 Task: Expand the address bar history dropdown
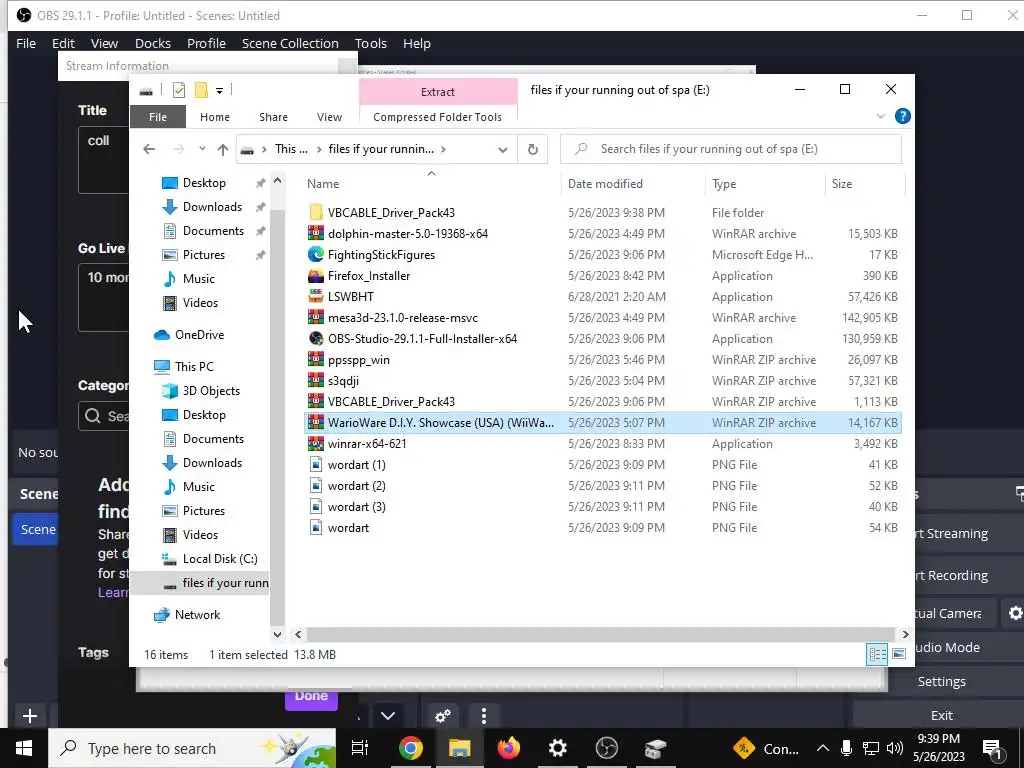click(502, 150)
